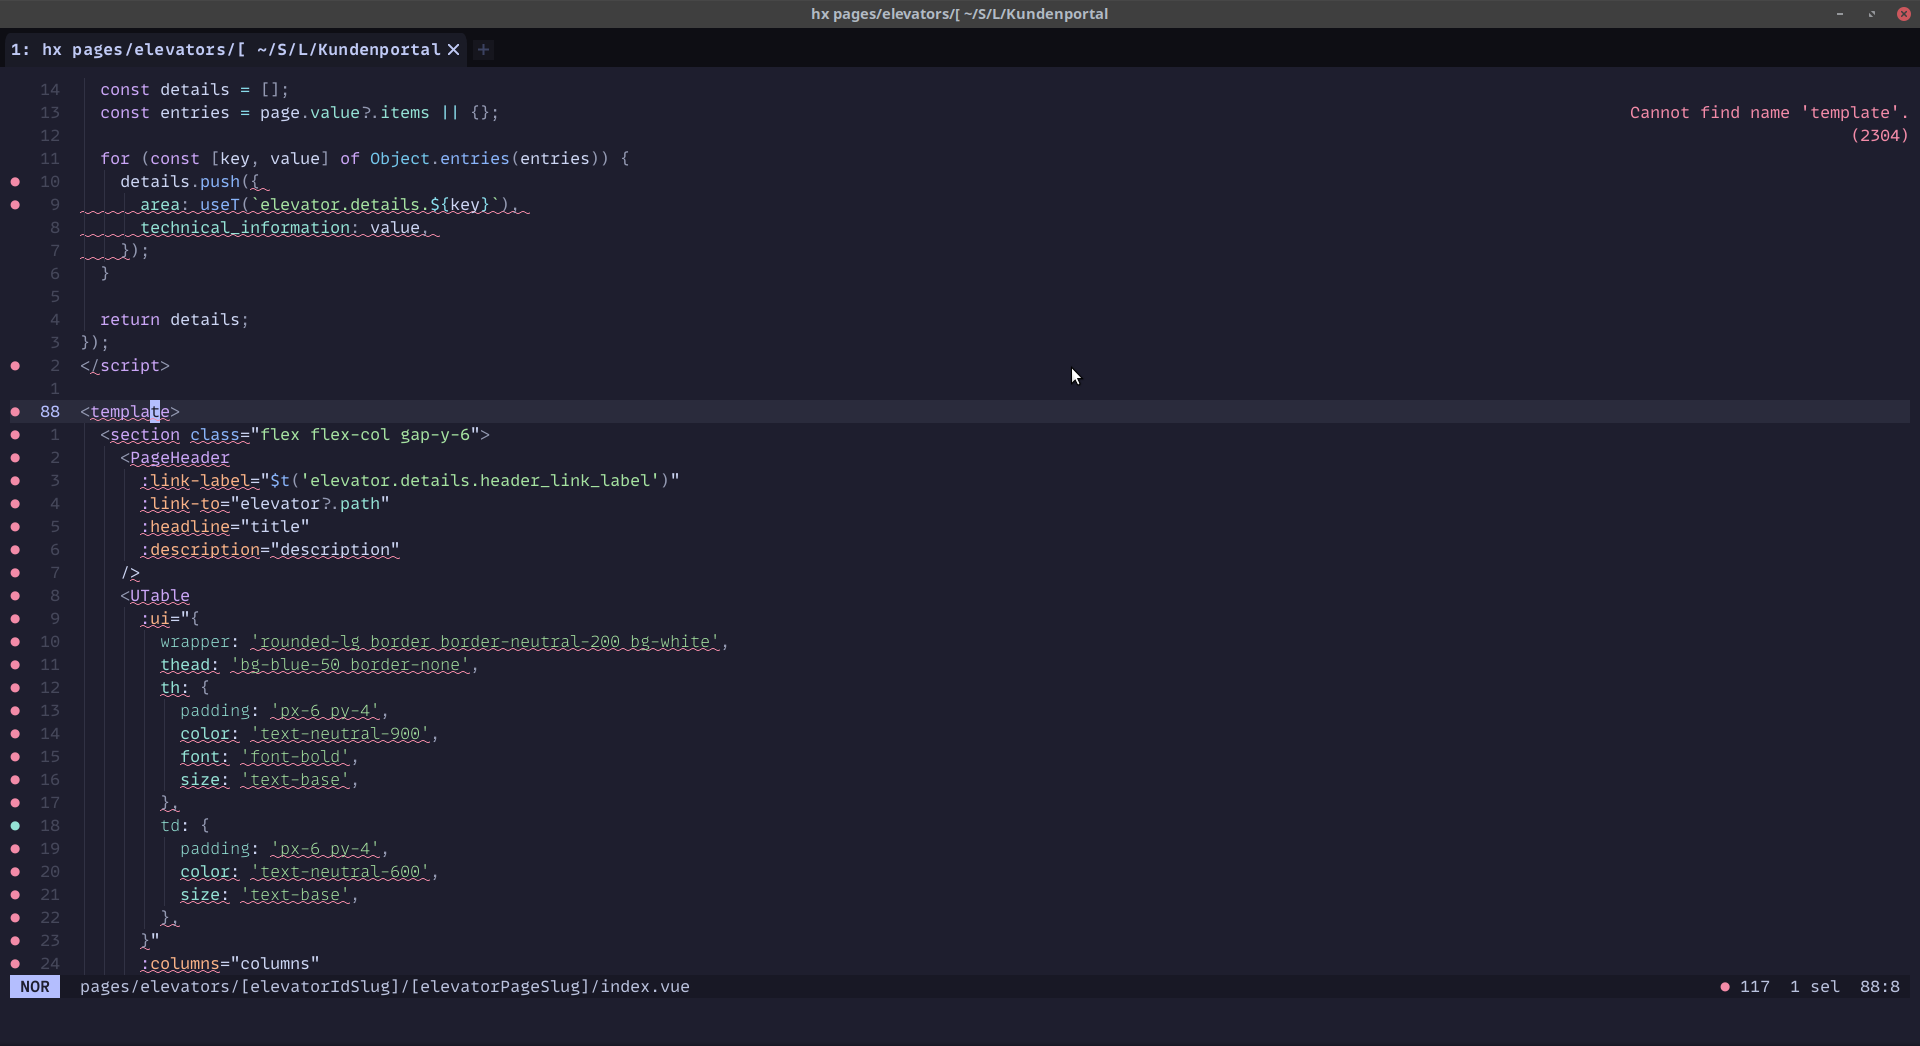1920x1046 pixels.
Task: Click :link-to="elevator?.path" attribute
Action: 265,504
